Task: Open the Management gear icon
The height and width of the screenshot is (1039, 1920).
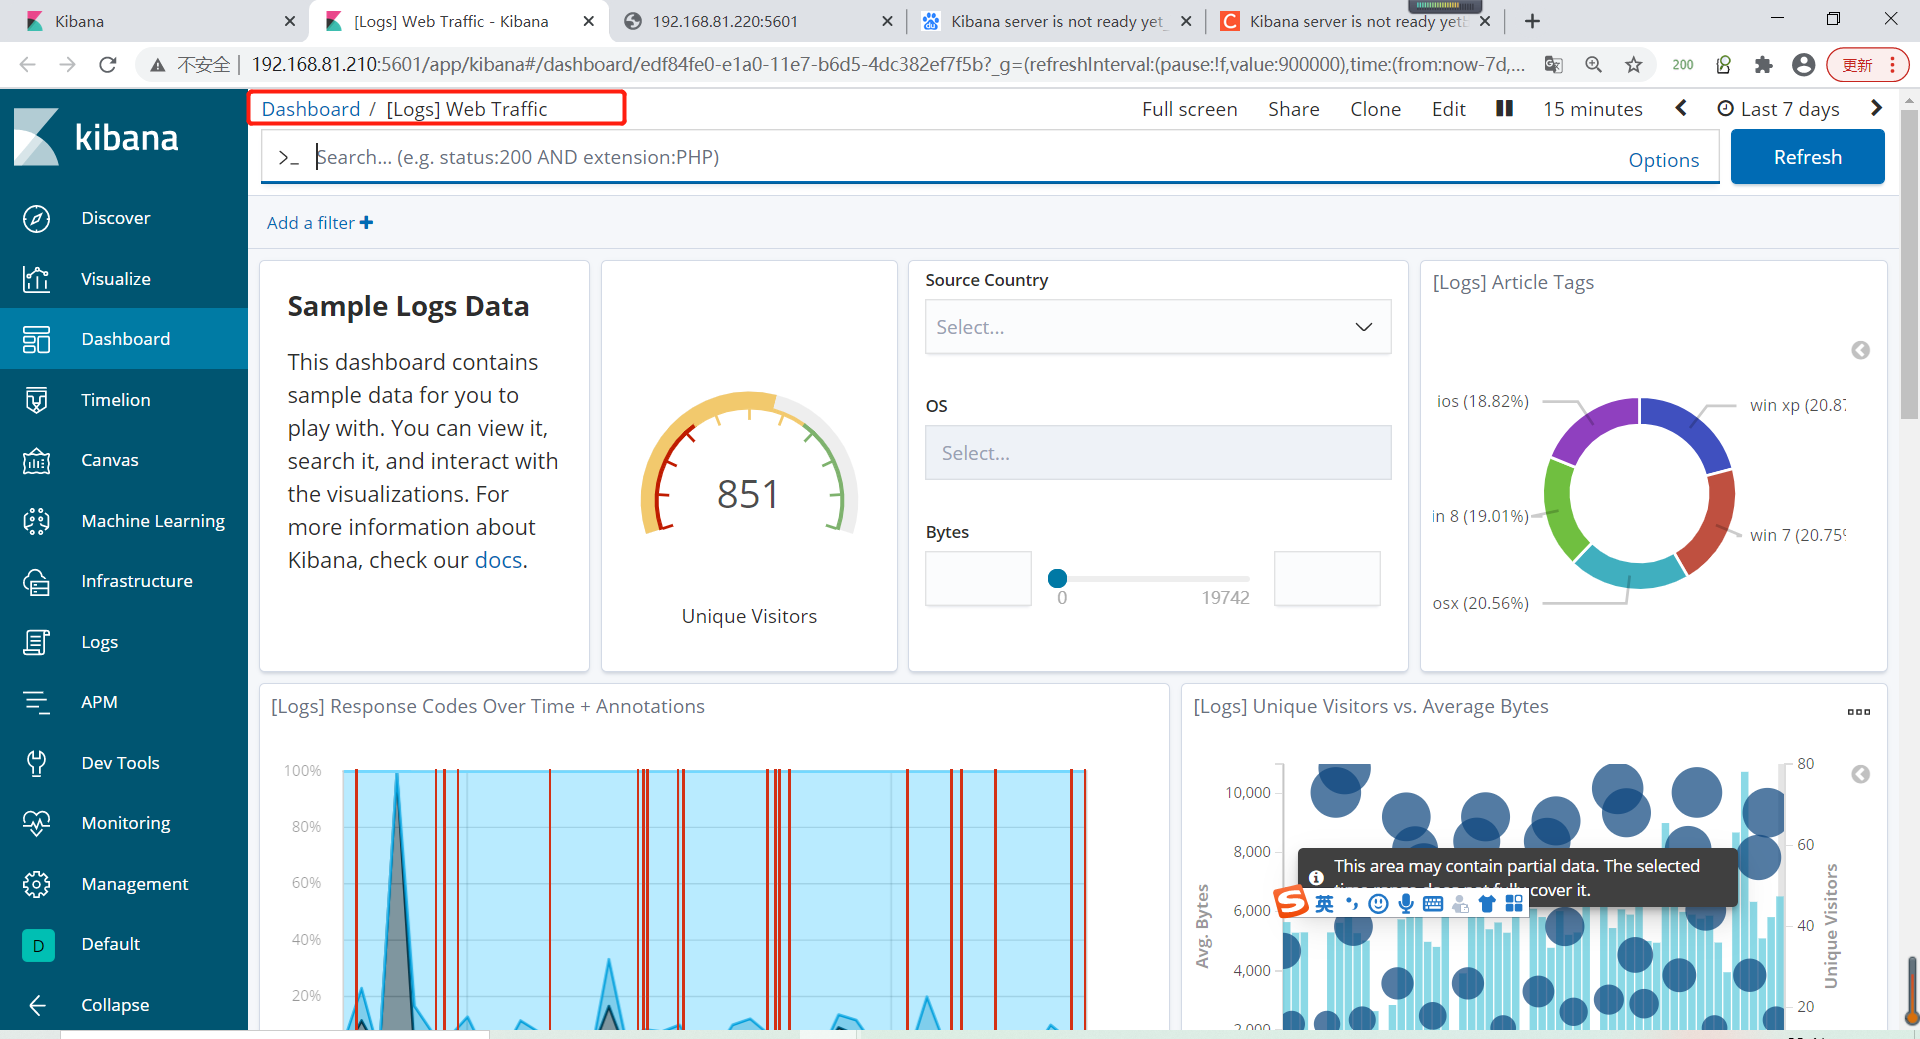Action: pyautogui.click(x=37, y=884)
